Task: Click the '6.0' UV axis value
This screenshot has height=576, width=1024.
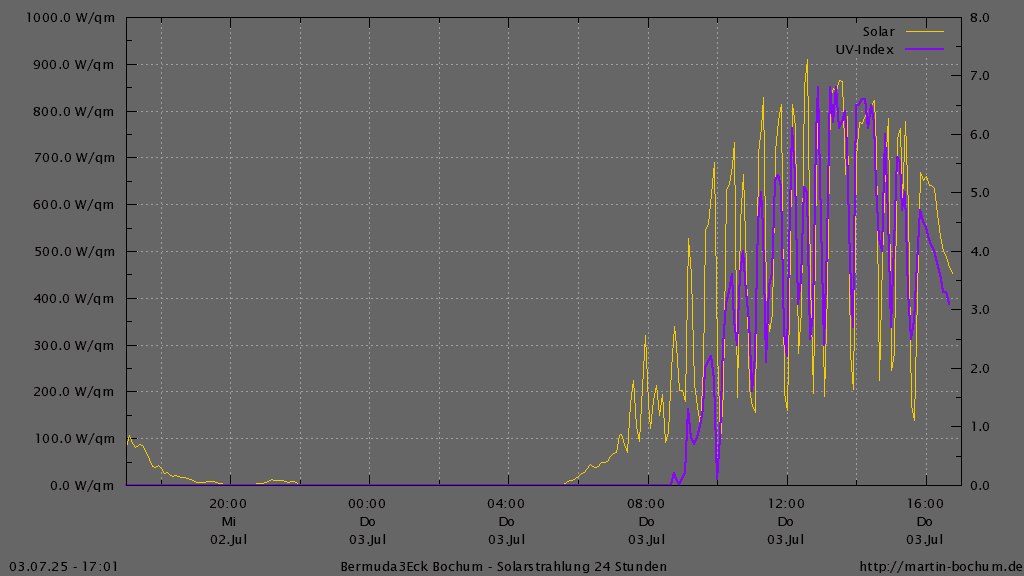Action: tap(980, 135)
